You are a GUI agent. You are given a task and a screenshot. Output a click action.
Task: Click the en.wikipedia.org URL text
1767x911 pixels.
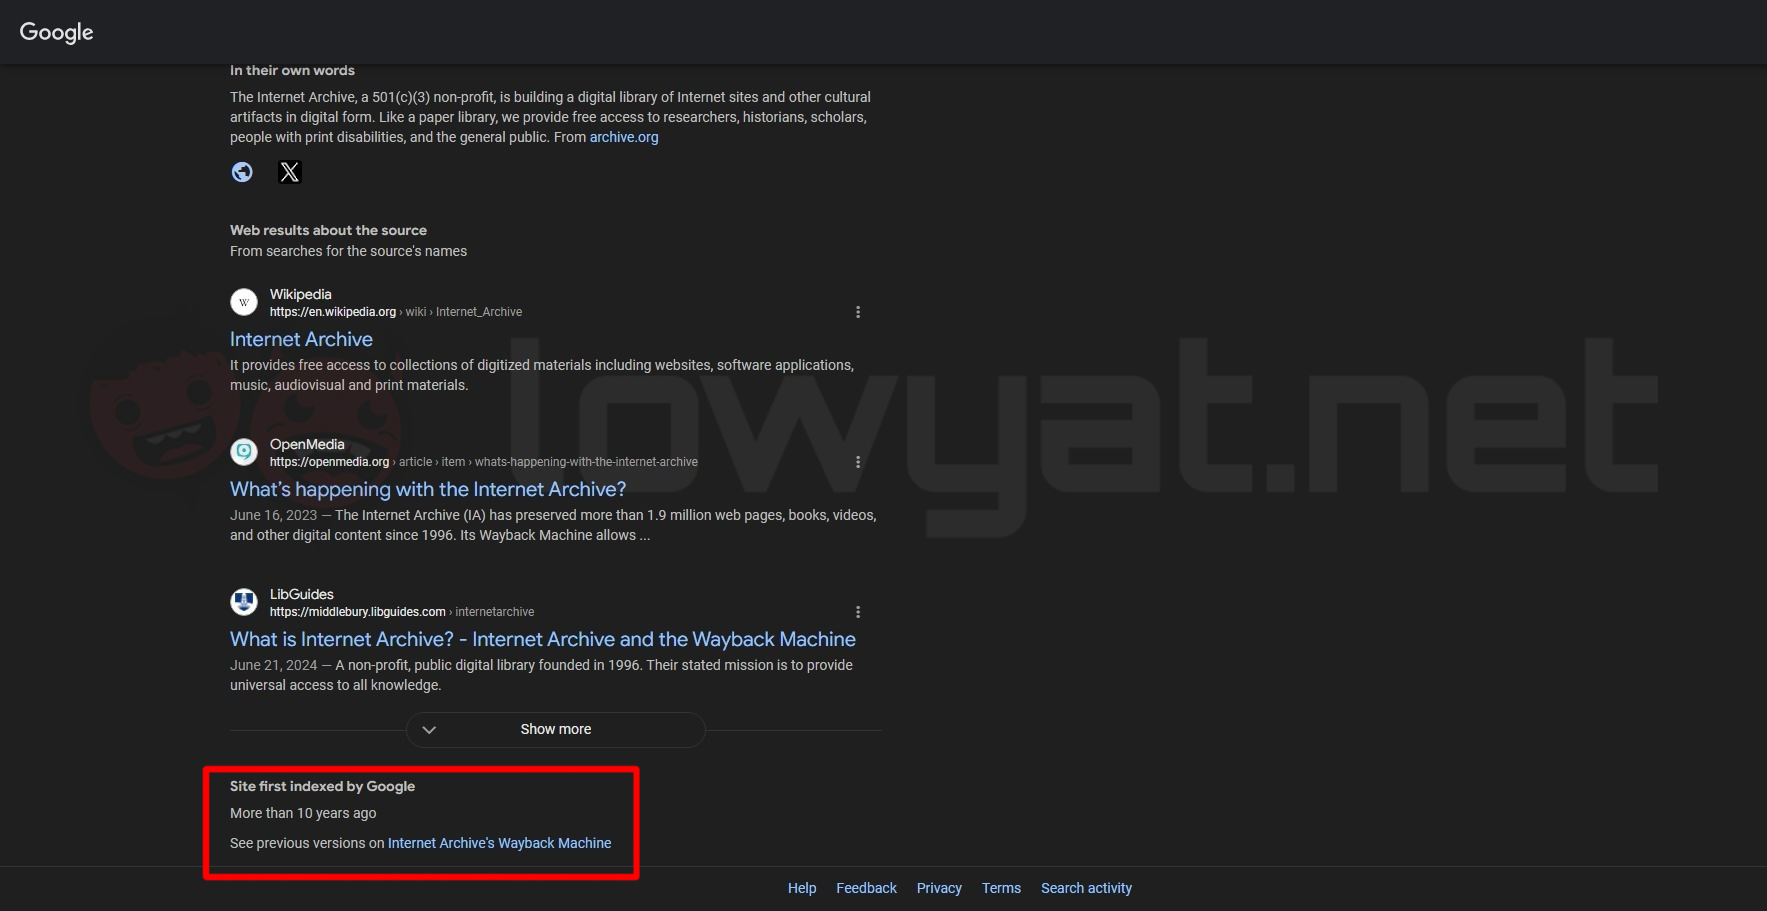tap(333, 312)
